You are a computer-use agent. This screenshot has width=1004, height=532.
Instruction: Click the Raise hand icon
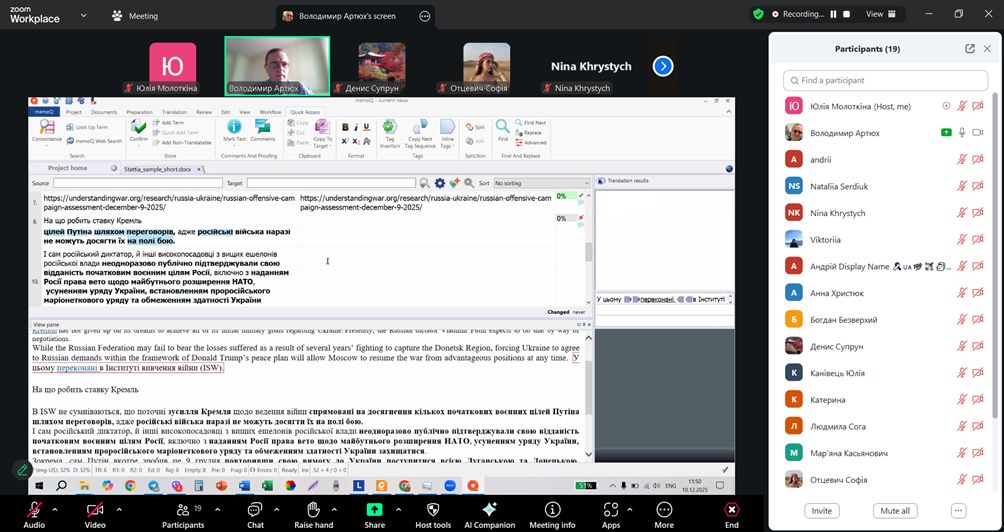(313, 509)
